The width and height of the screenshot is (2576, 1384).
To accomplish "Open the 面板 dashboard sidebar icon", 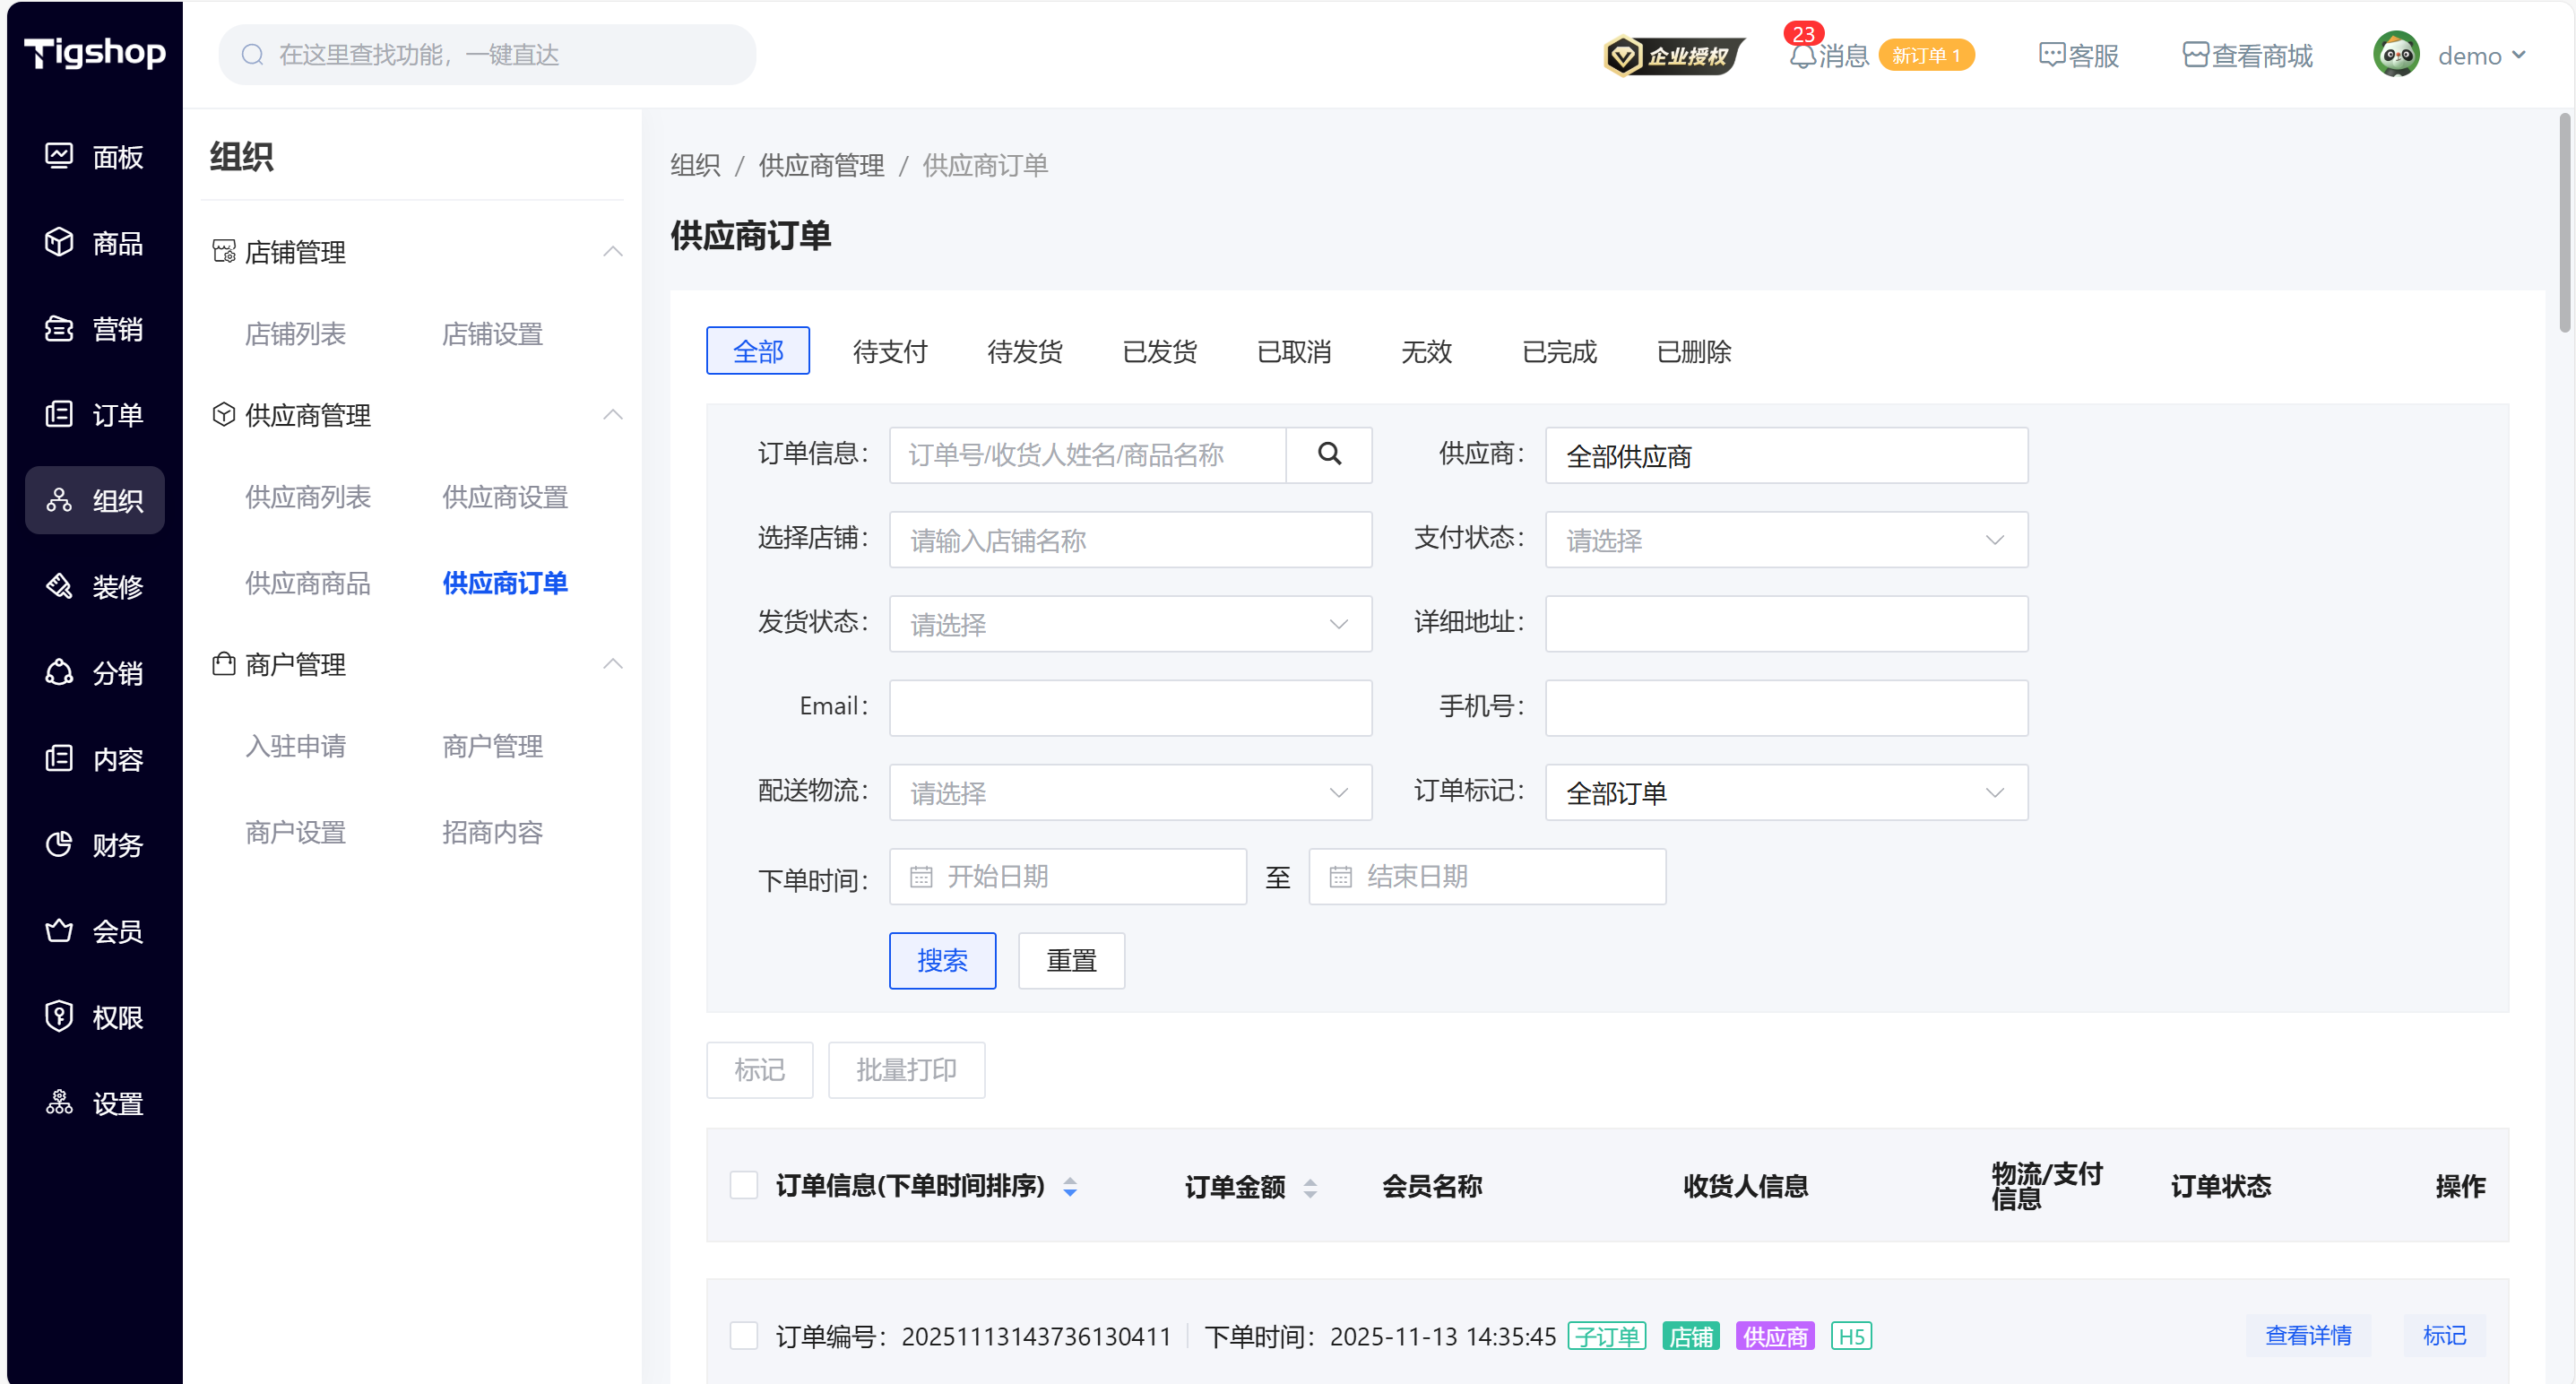I will click(59, 156).
